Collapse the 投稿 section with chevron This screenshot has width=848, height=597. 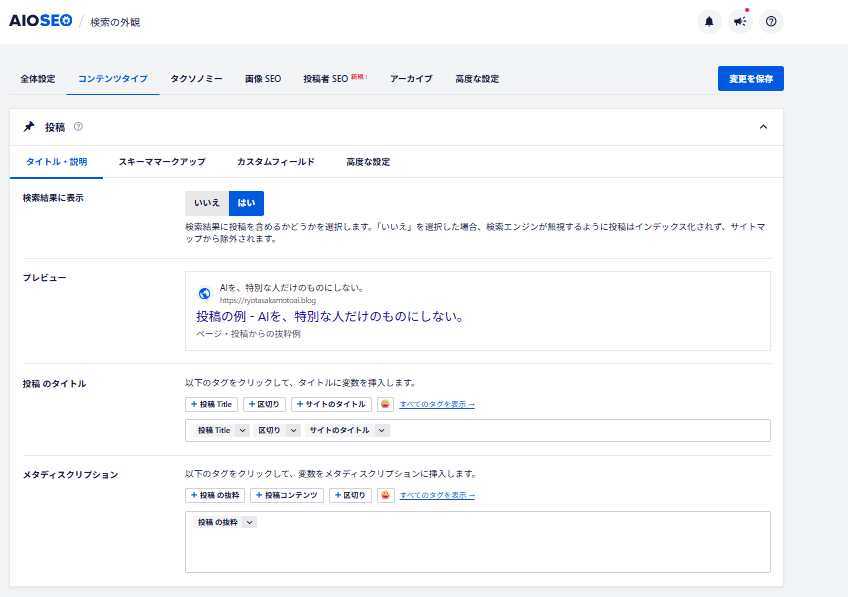[763, 127]
